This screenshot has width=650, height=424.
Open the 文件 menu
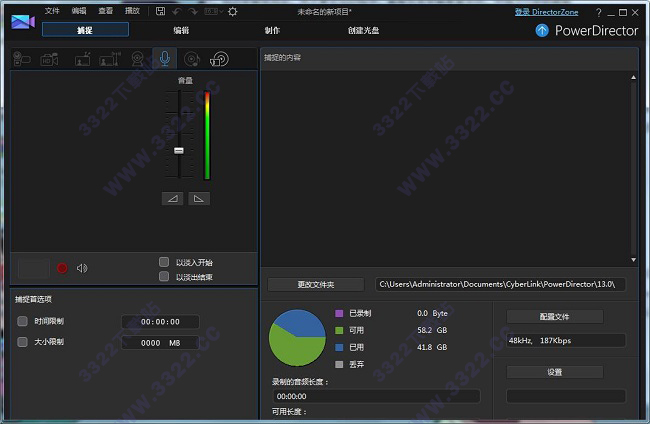pyautogui.click(x=52, y=11)
